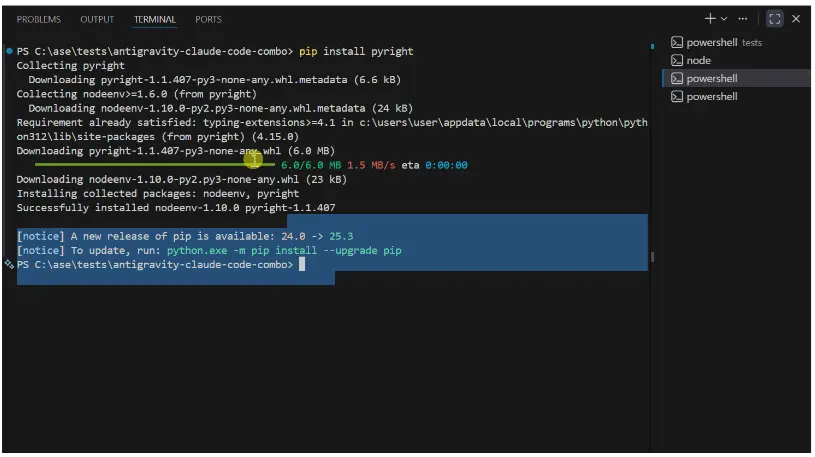815x457 pixels.
Task: Click blue command marker beside pip install
Action: [9, 51]
